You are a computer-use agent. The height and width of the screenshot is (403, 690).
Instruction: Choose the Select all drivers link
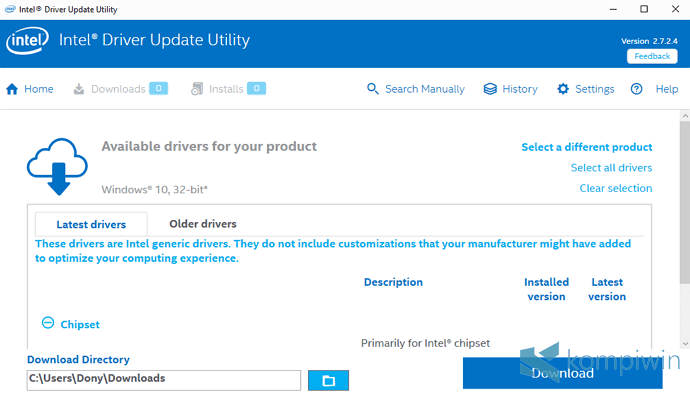coord(611,168)
